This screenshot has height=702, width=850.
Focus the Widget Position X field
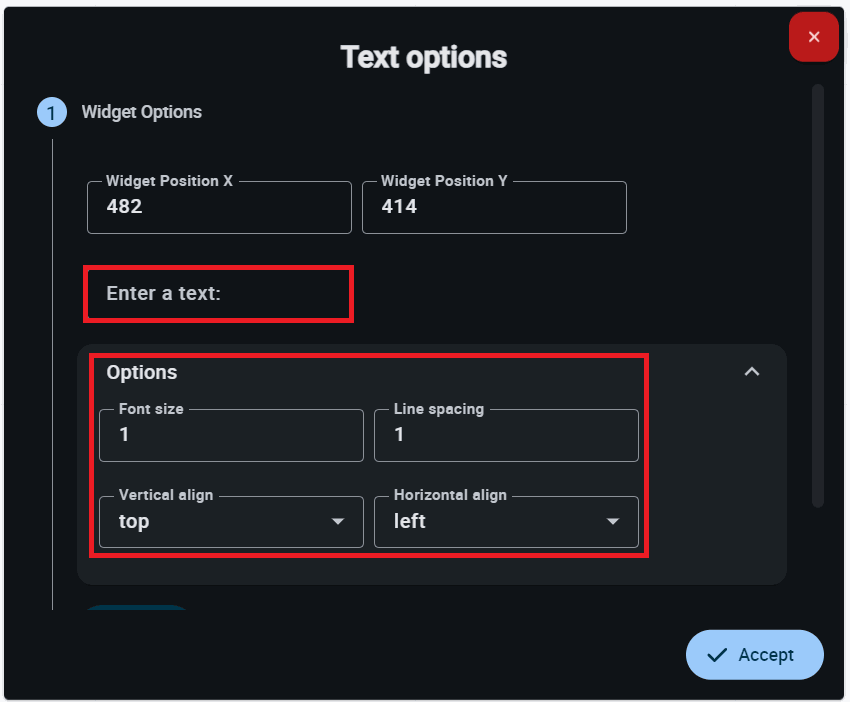(219, 207)
